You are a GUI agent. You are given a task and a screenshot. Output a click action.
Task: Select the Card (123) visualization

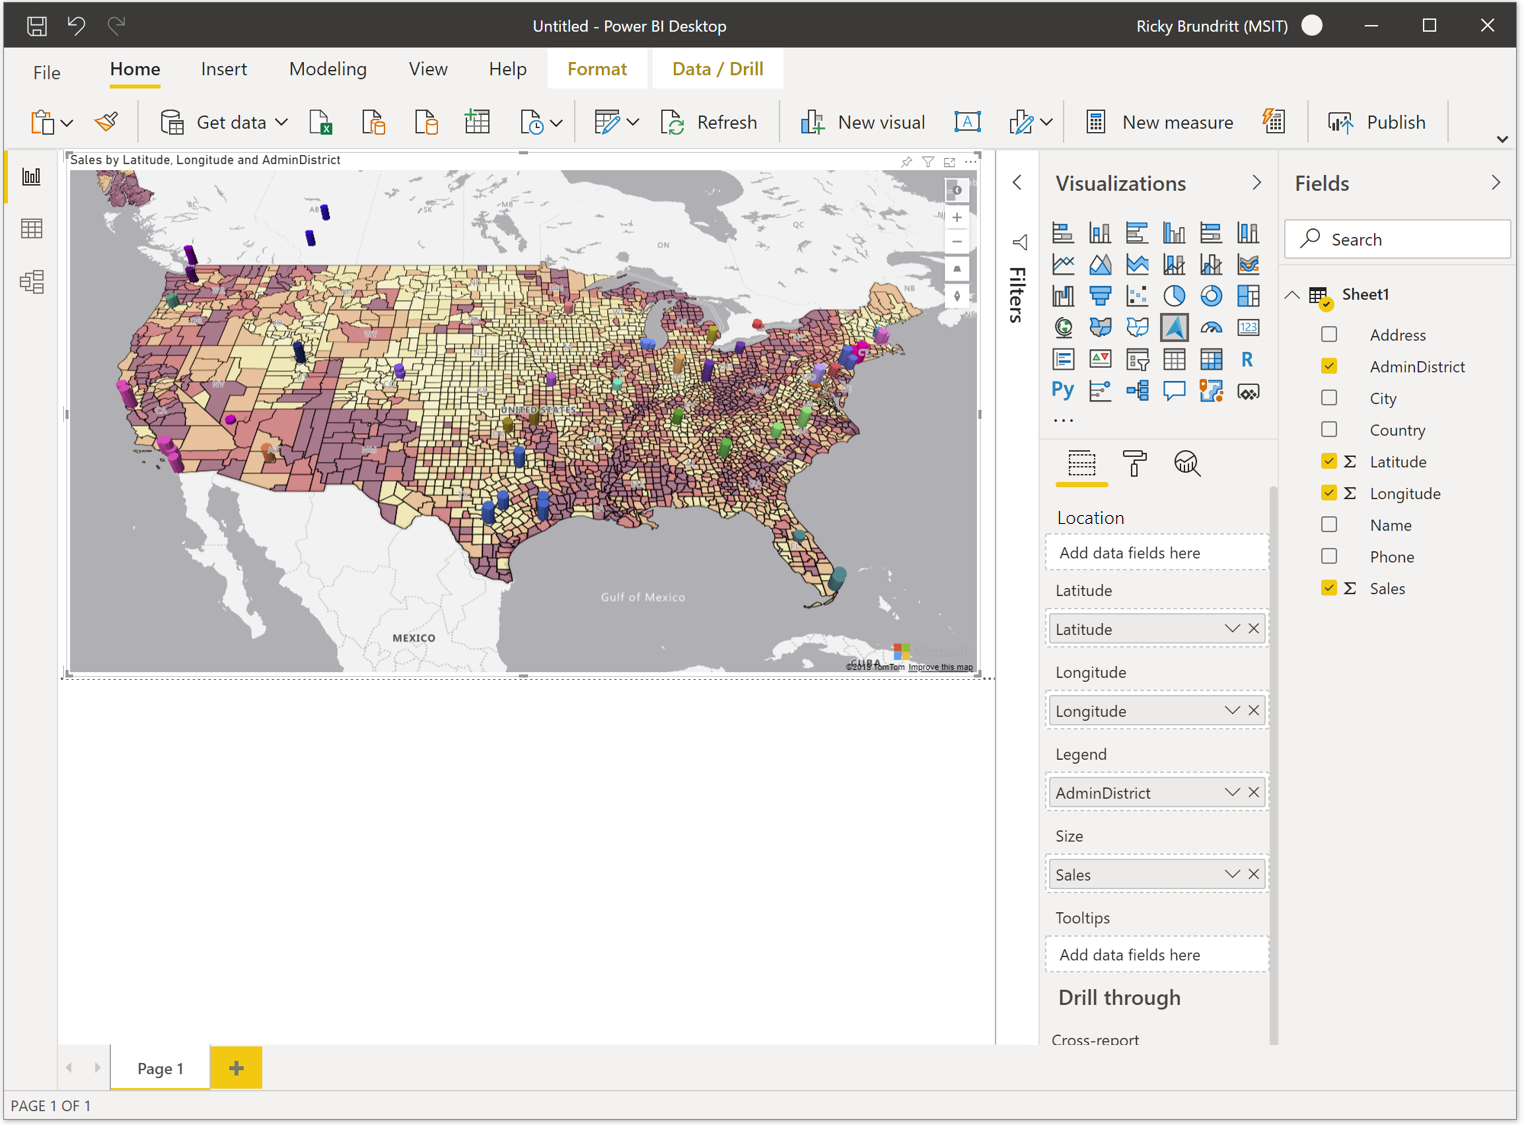1248,327
